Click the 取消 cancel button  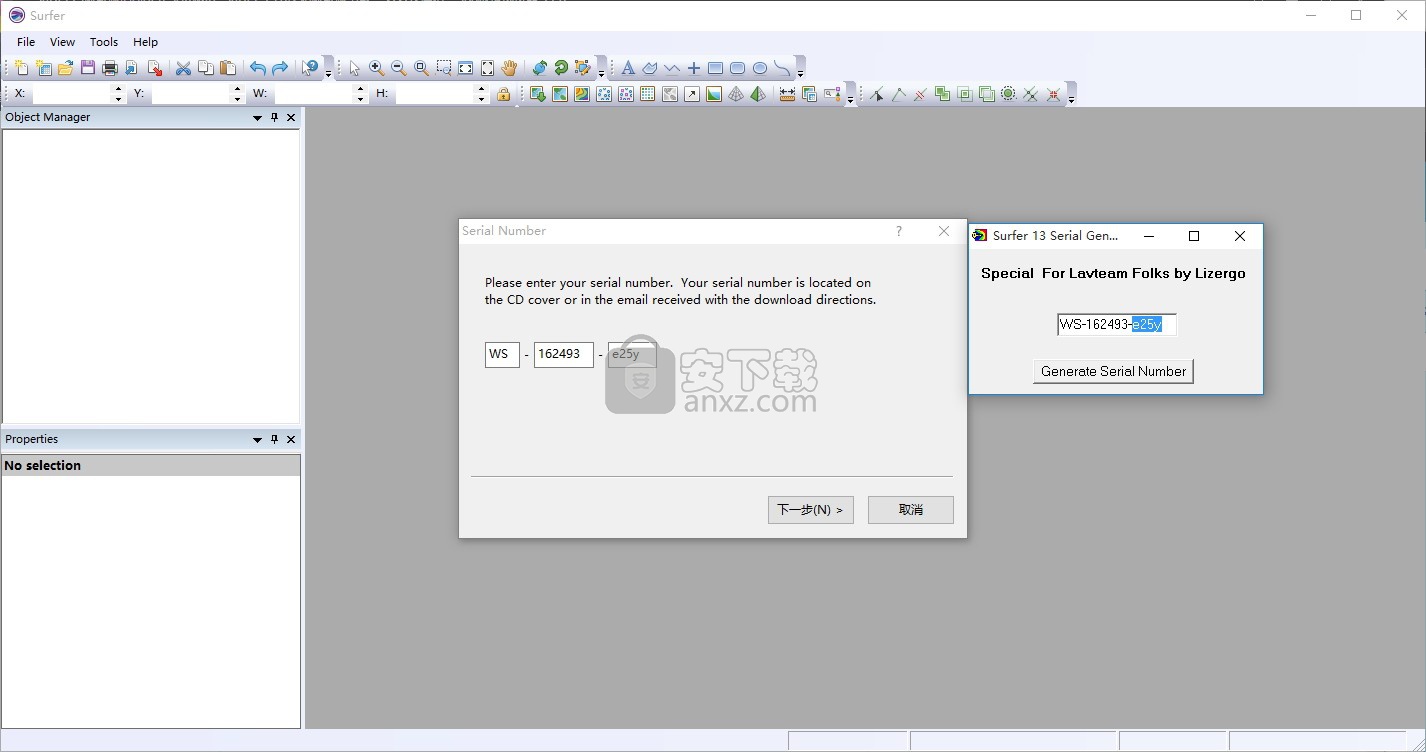coord(911,510)
